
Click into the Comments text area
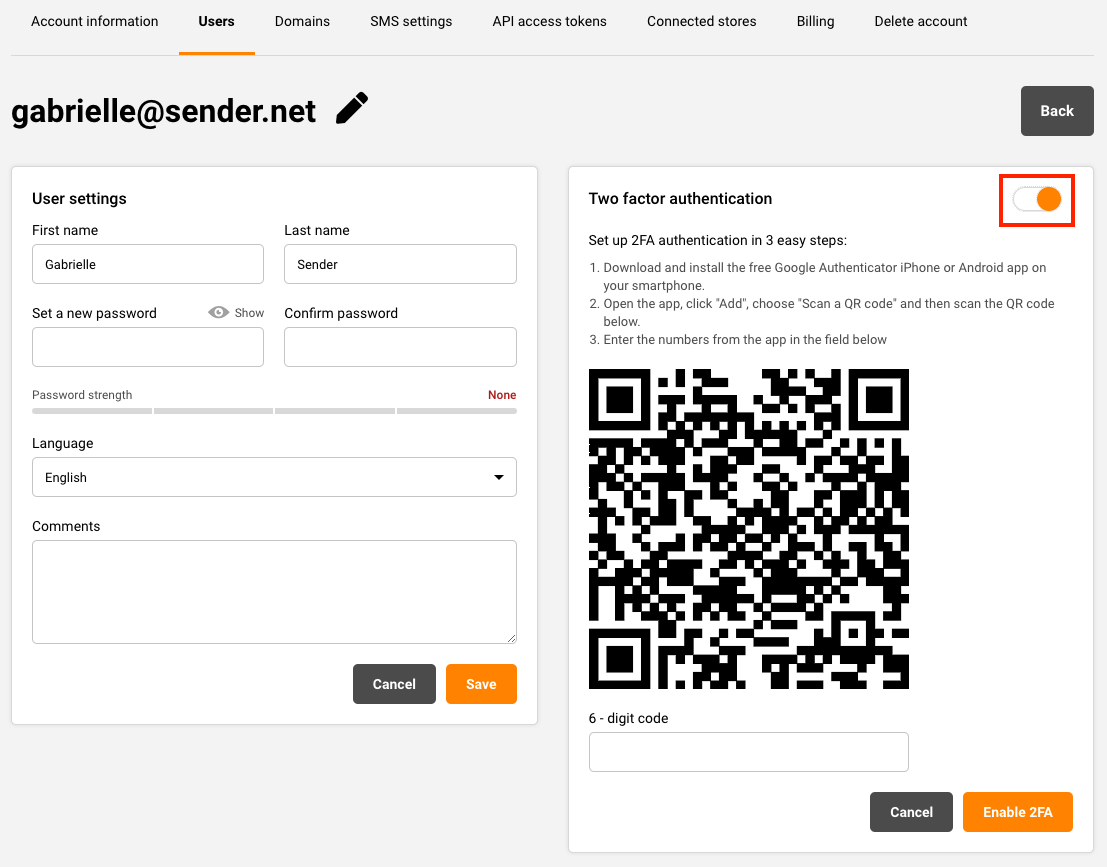click(x=274, y=591)
